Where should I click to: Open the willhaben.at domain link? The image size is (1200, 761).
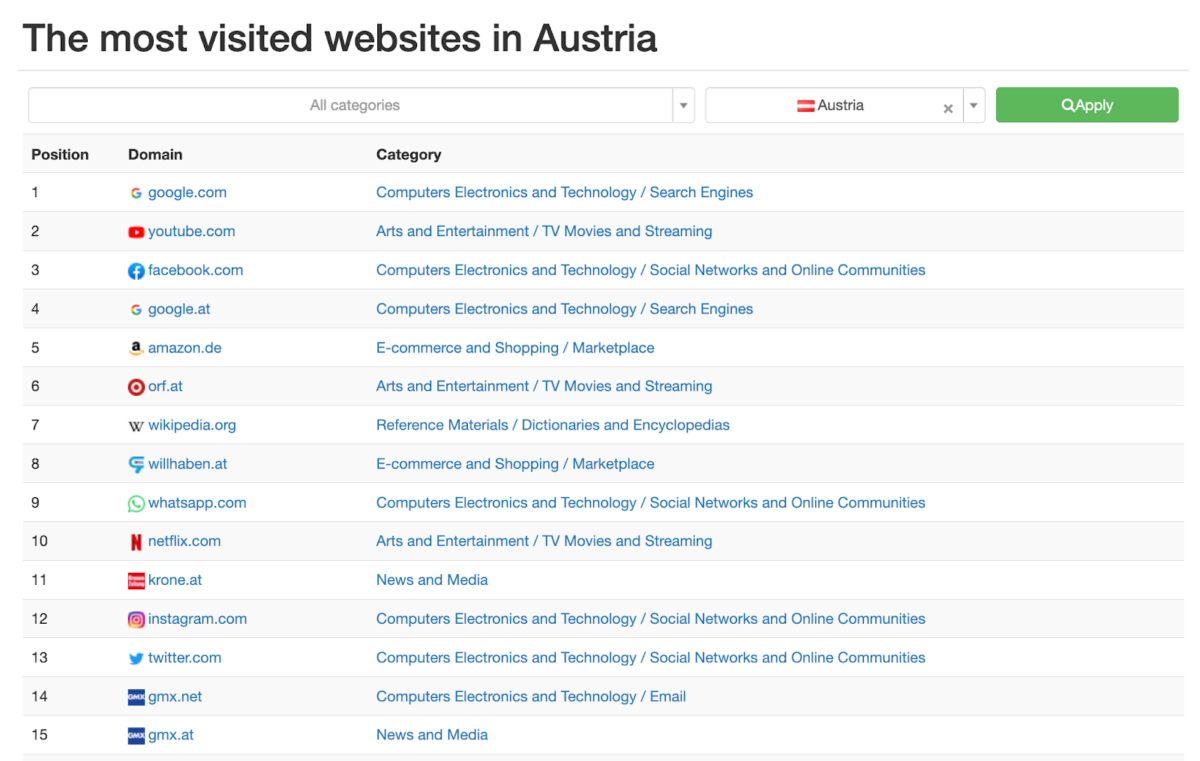click(187, 464)
